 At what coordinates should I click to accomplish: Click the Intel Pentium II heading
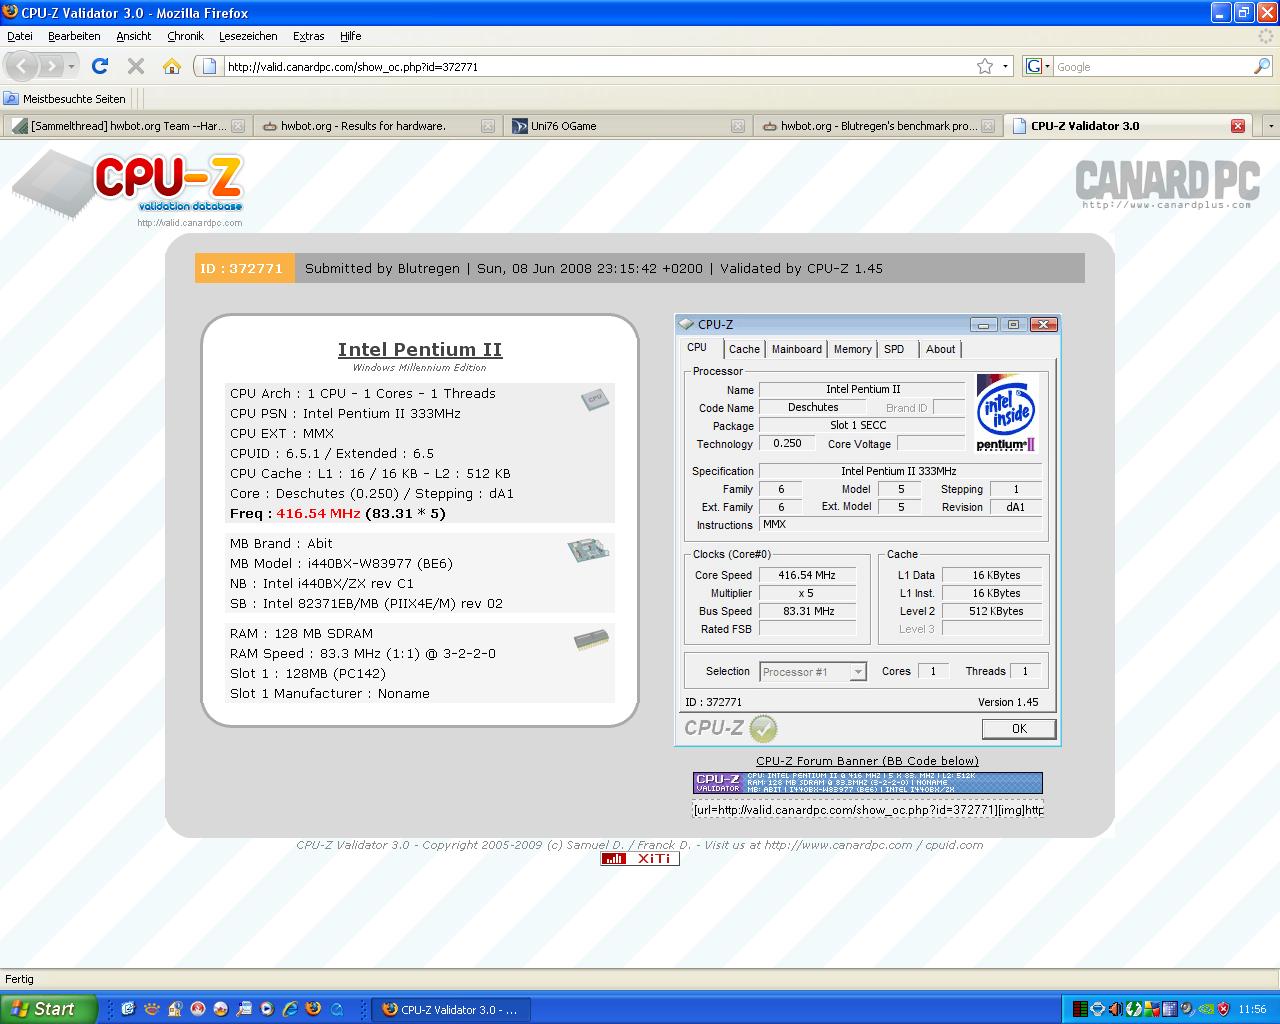click(420, 349)
